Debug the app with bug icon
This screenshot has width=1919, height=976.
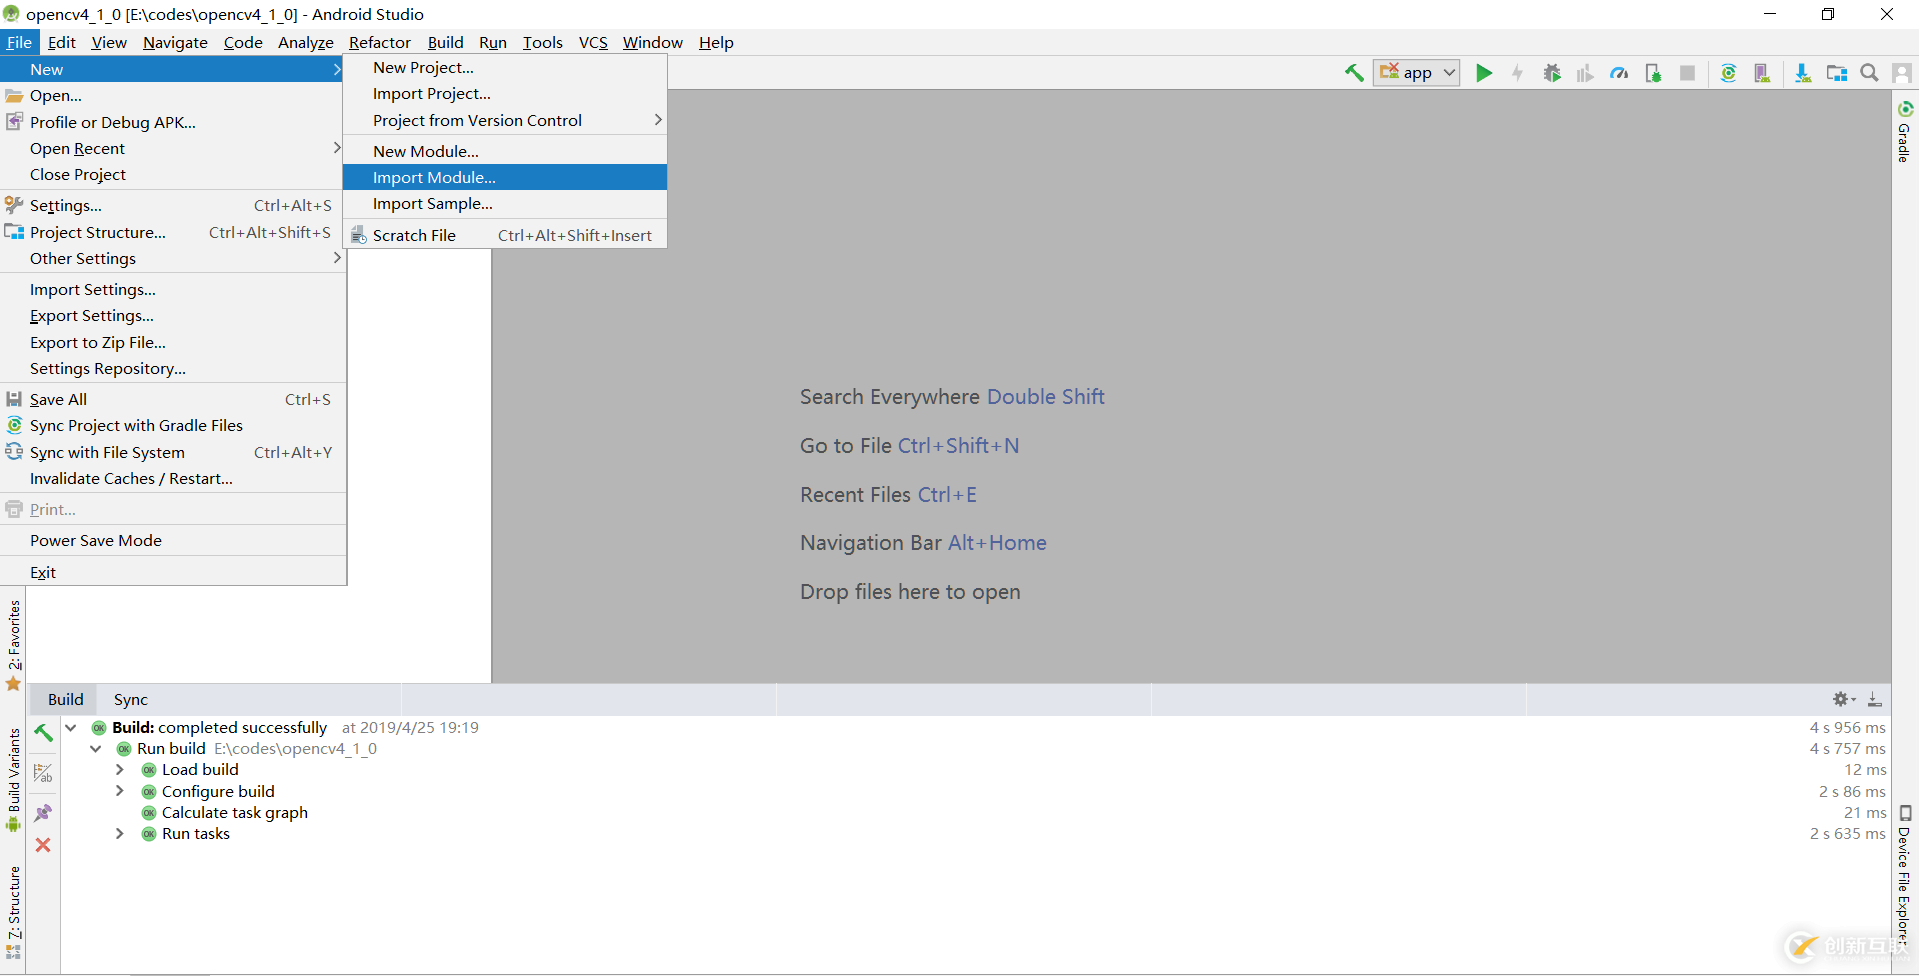[1552, 73]
